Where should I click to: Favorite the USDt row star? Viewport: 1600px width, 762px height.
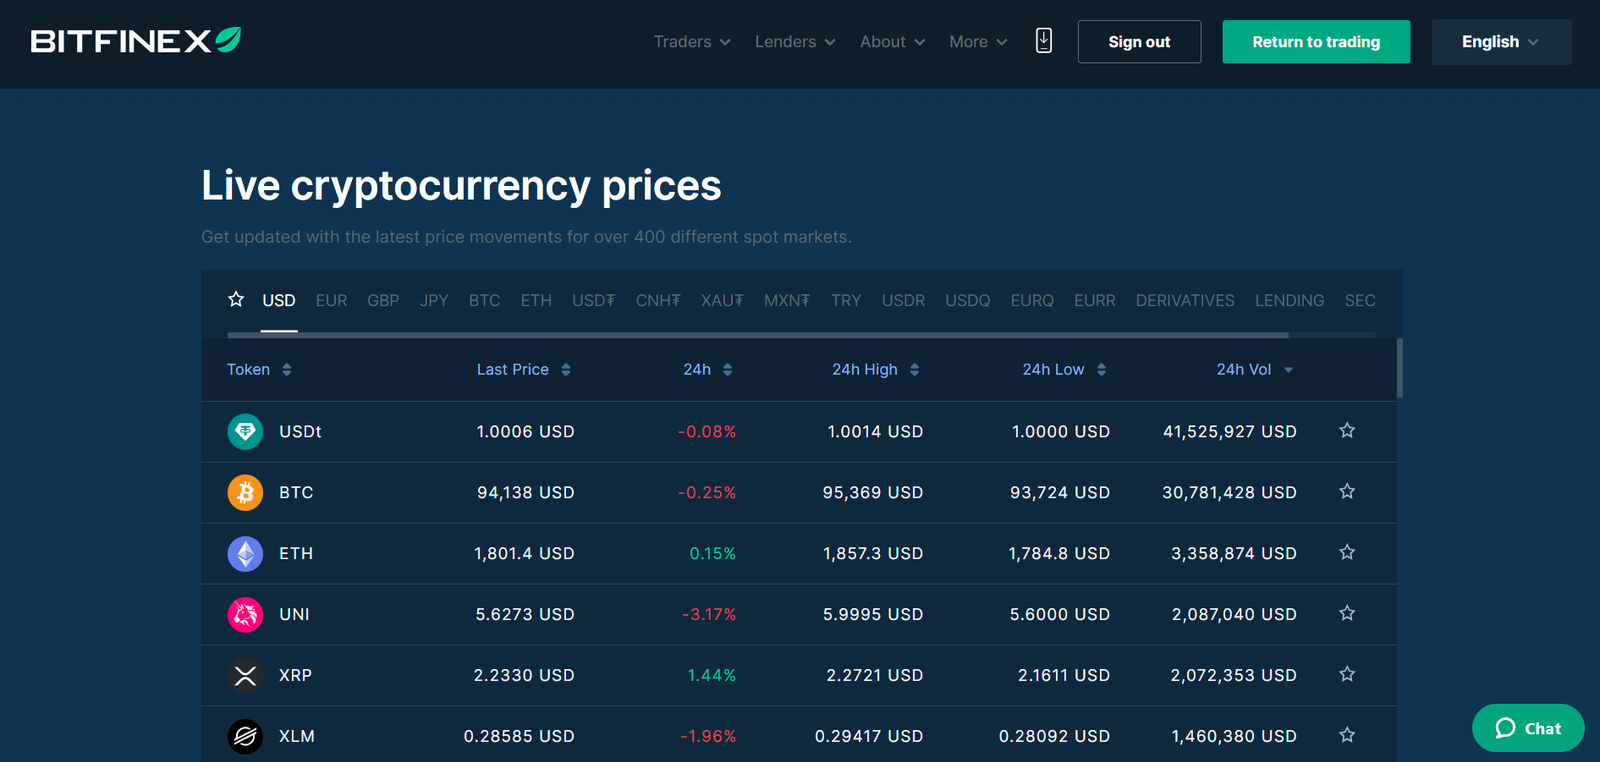(1347, 430)
